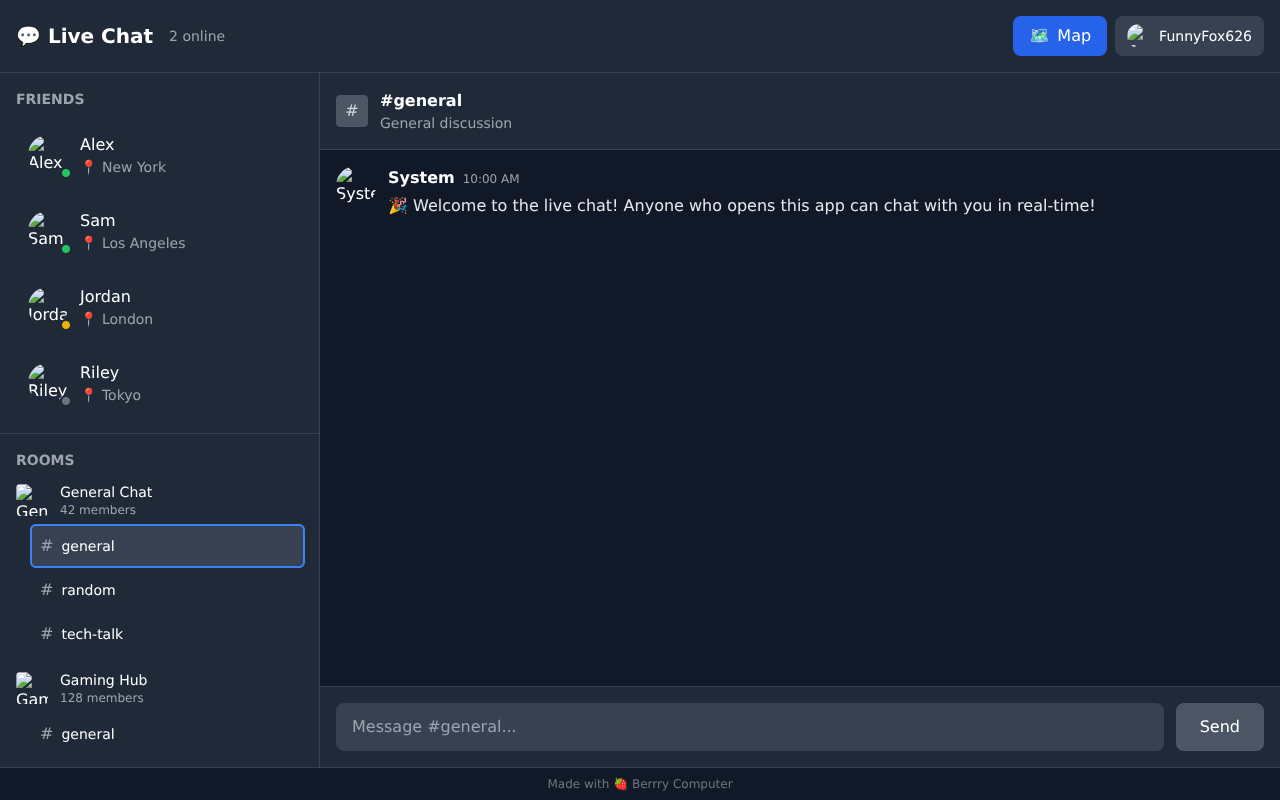Toggle Alex's green online status indicator

pyautogui.click(x=65, y=172)
